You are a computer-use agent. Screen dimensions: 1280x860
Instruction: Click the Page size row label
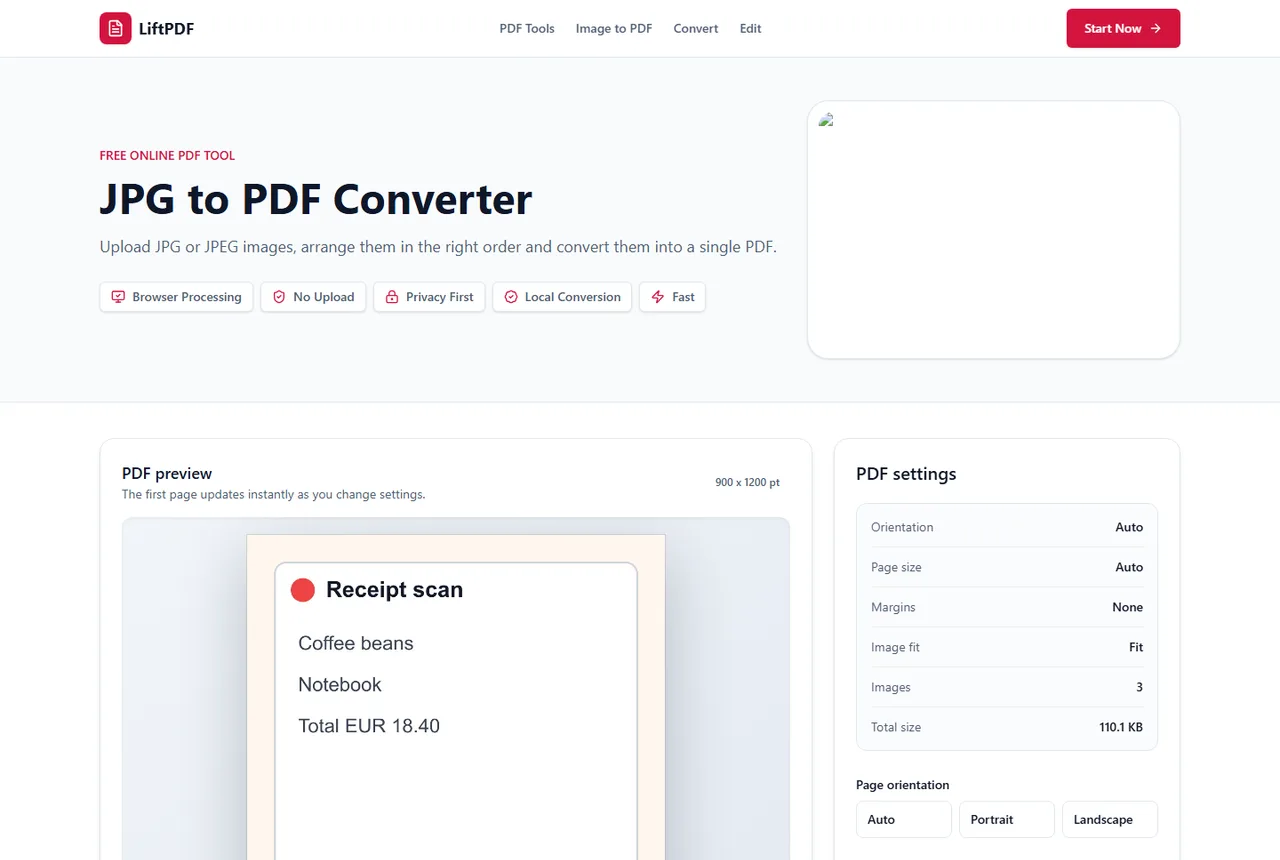click(896, 567)
